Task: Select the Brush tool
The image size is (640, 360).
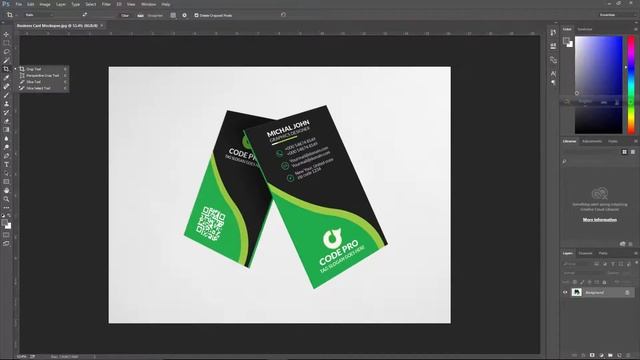Action: (6, 95)
